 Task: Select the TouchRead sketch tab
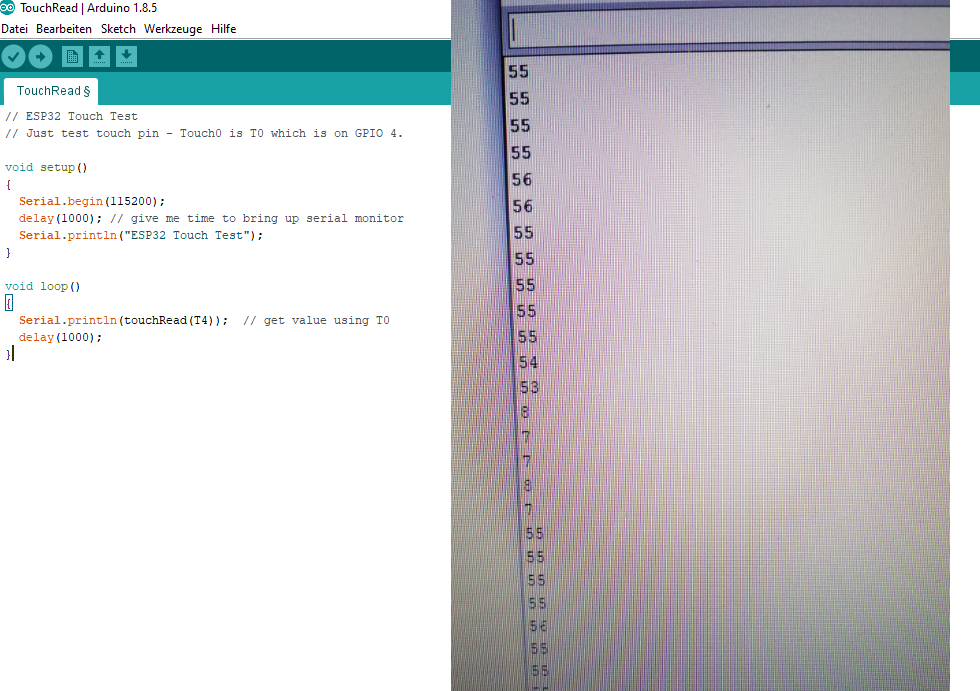51,91
